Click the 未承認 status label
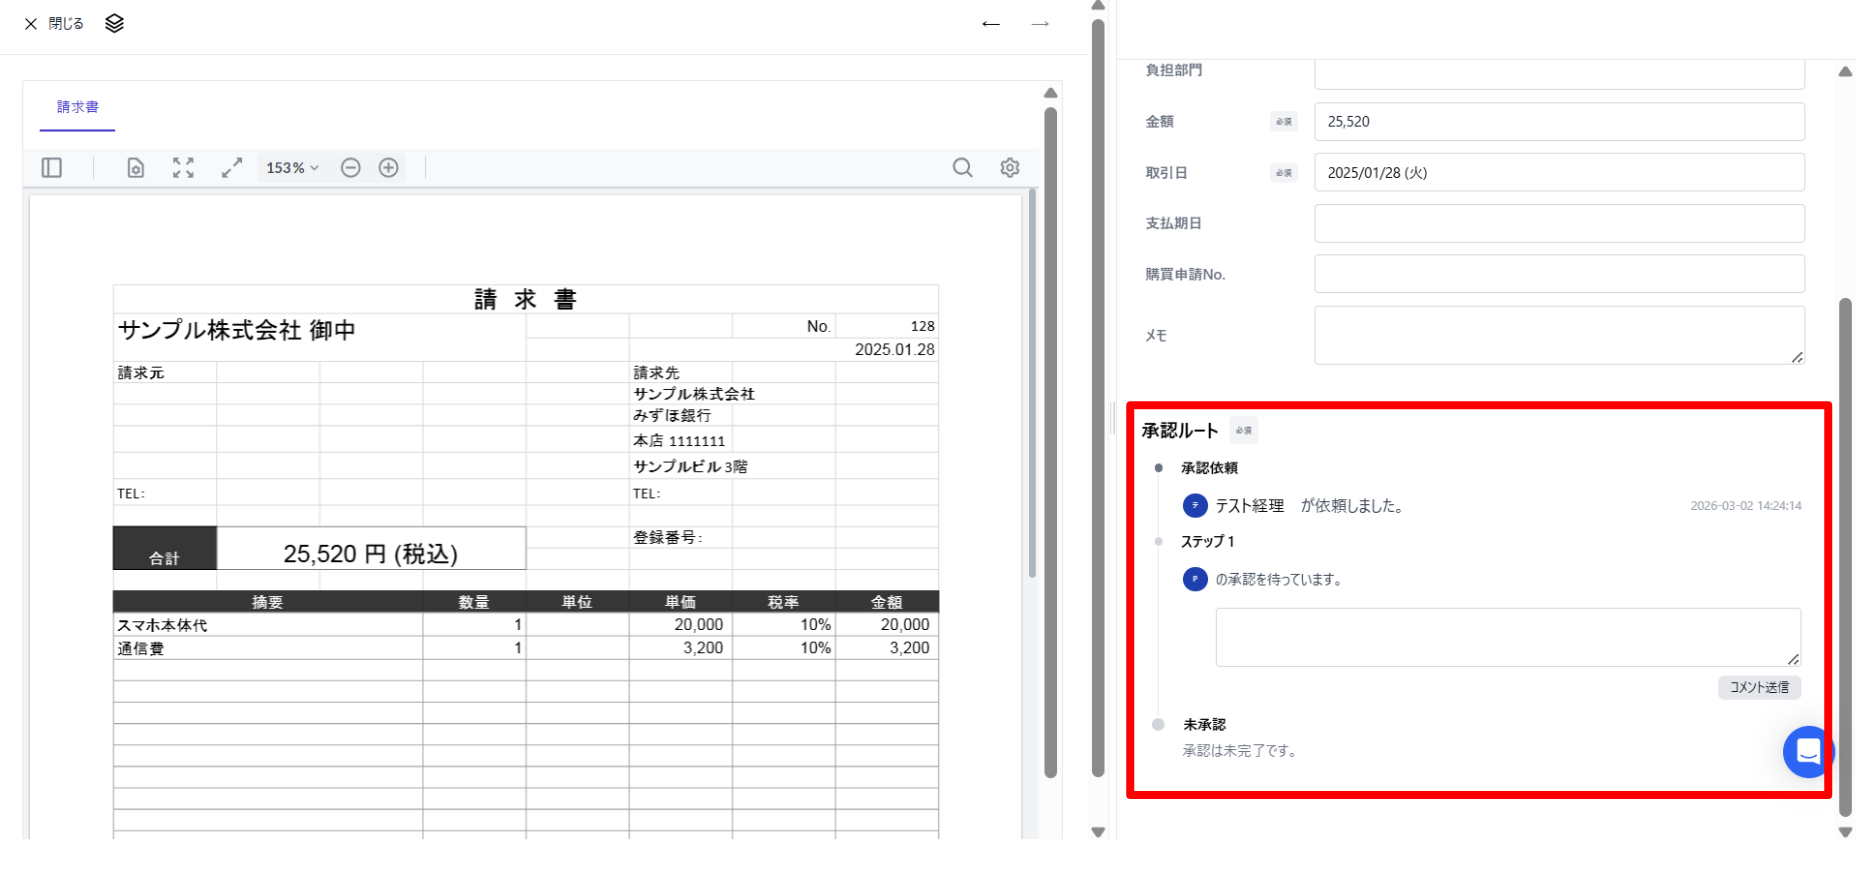The height and width of the screenshot is (886, 1870). tap(1204, 725)
